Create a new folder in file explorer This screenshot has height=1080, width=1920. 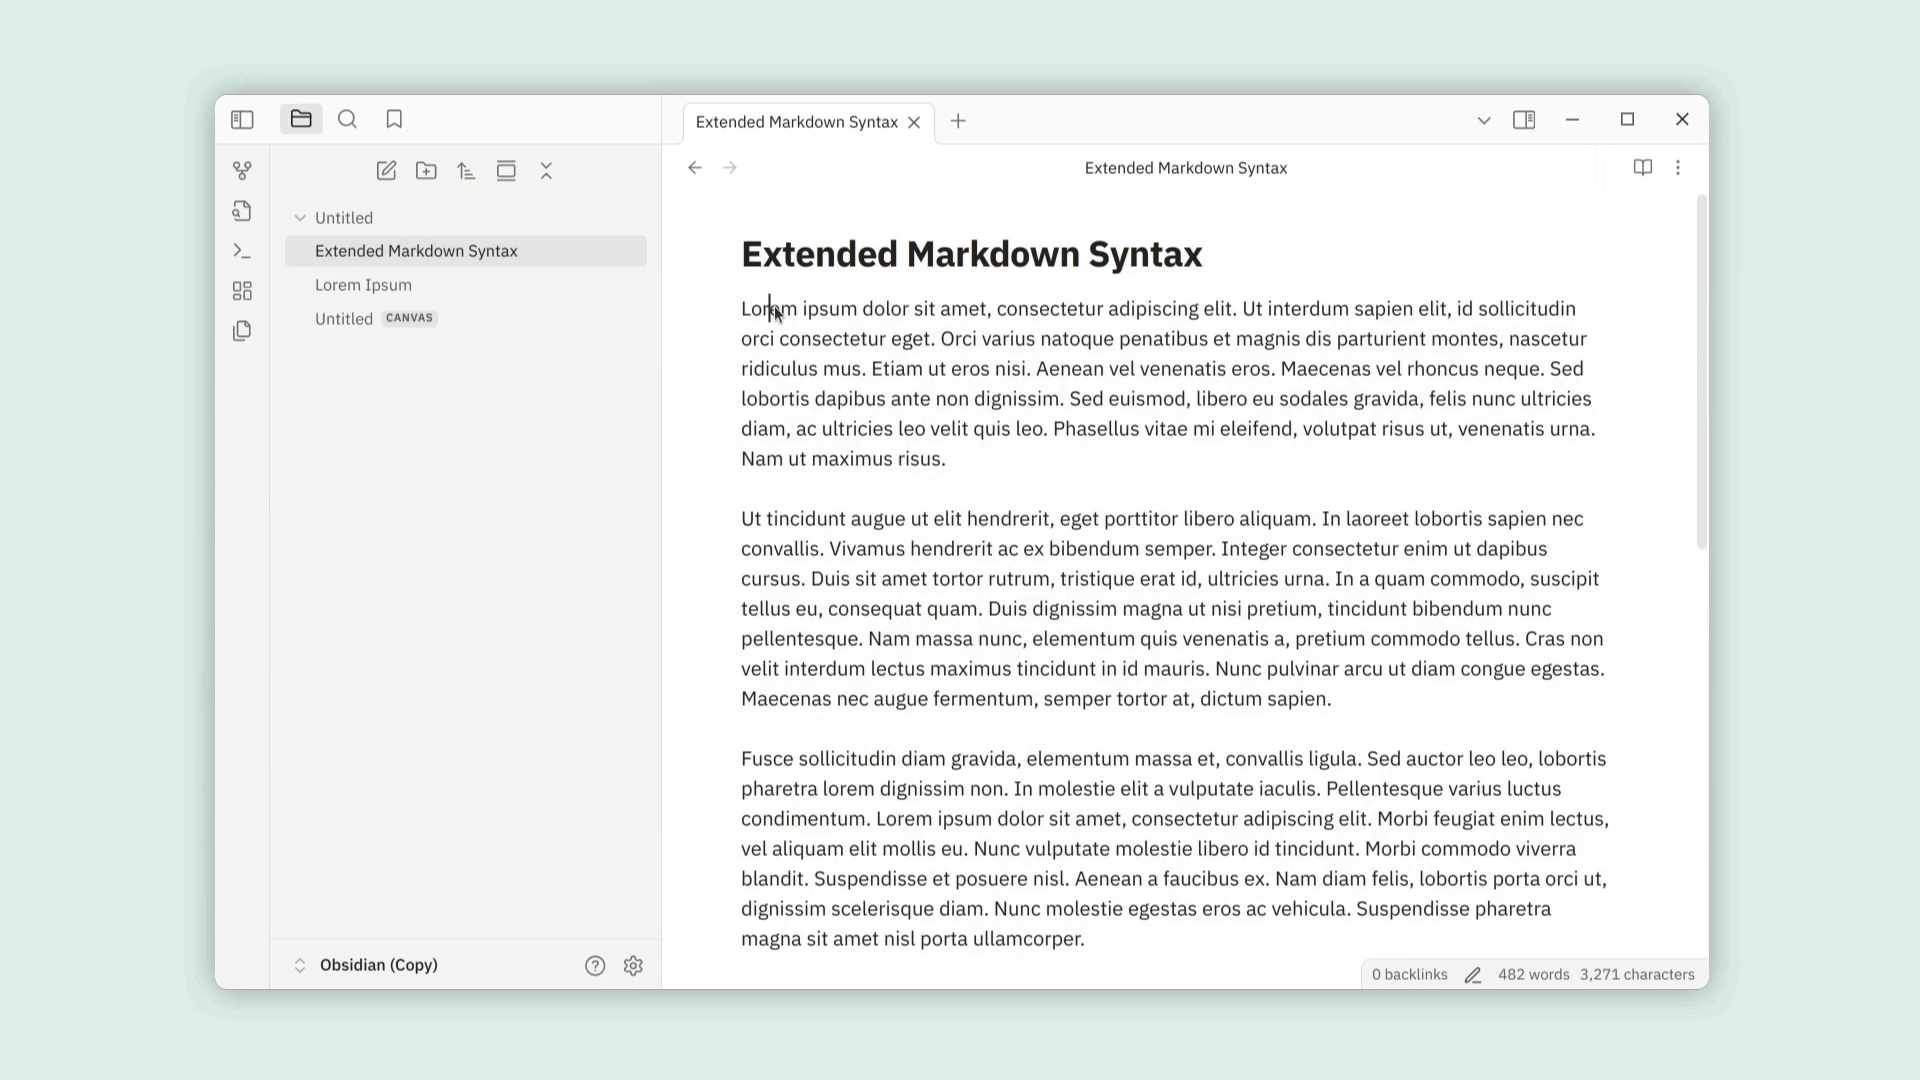pyautogui.click(x=426, y=171)
